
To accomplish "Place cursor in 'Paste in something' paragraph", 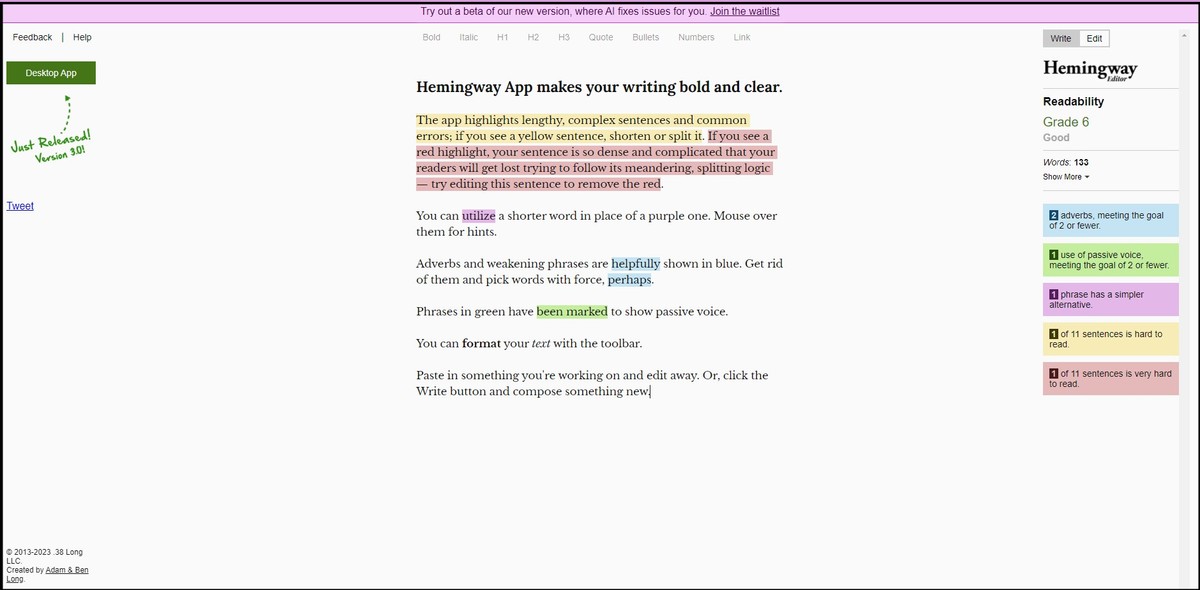I will [x=592, y=384].
